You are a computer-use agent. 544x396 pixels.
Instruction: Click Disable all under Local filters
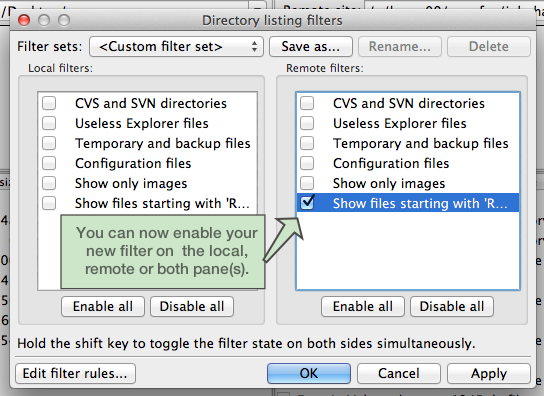(x=192, y=306)
